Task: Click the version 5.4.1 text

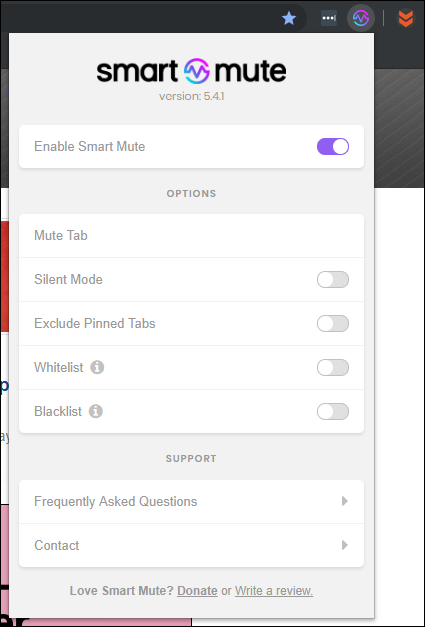Action: tap(192, 96)
